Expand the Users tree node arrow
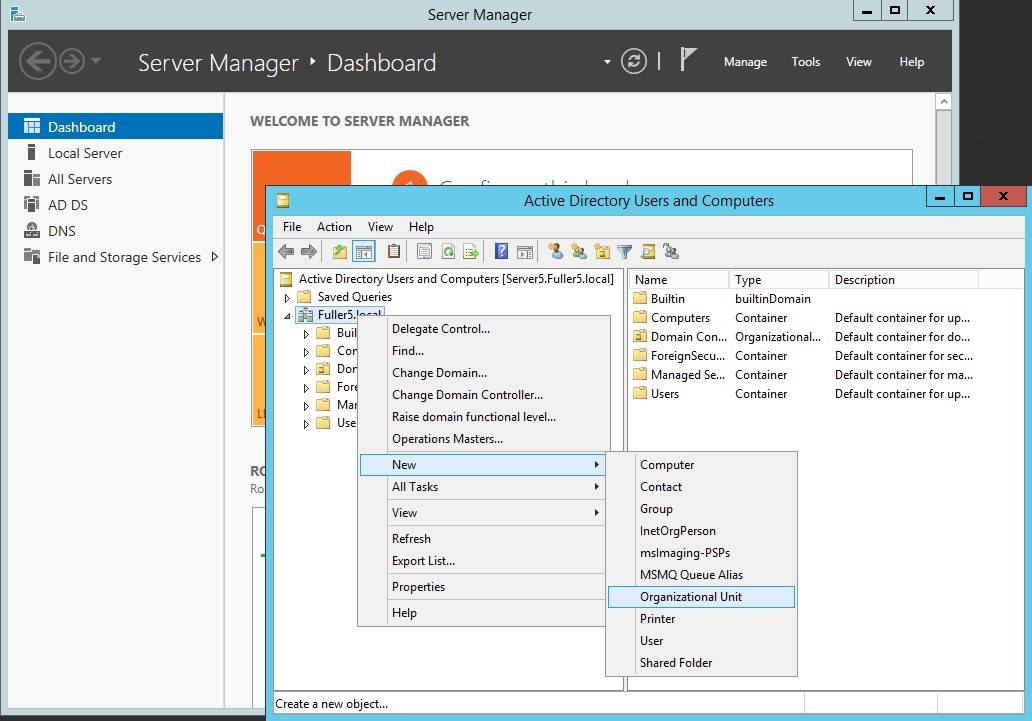The height and width of the screenshot is (721, 1032). [x=306, y=425]
